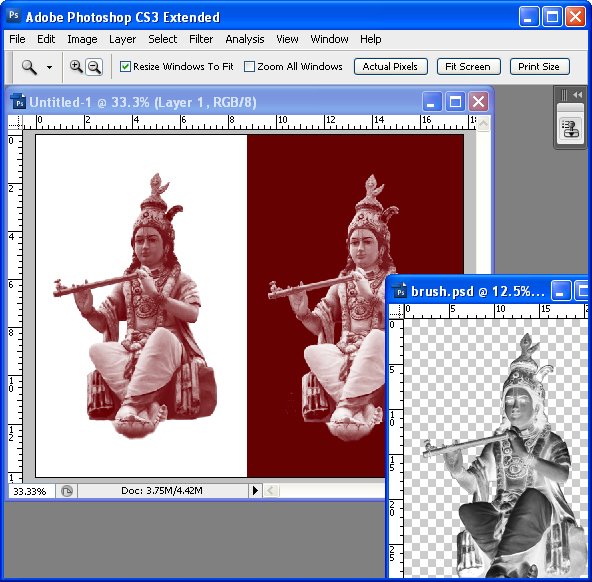Click the Doc: 3.75M/4.42M status text
Image resolution: width=592 pixels, height=582 pixels.
(x=162, y=491)
